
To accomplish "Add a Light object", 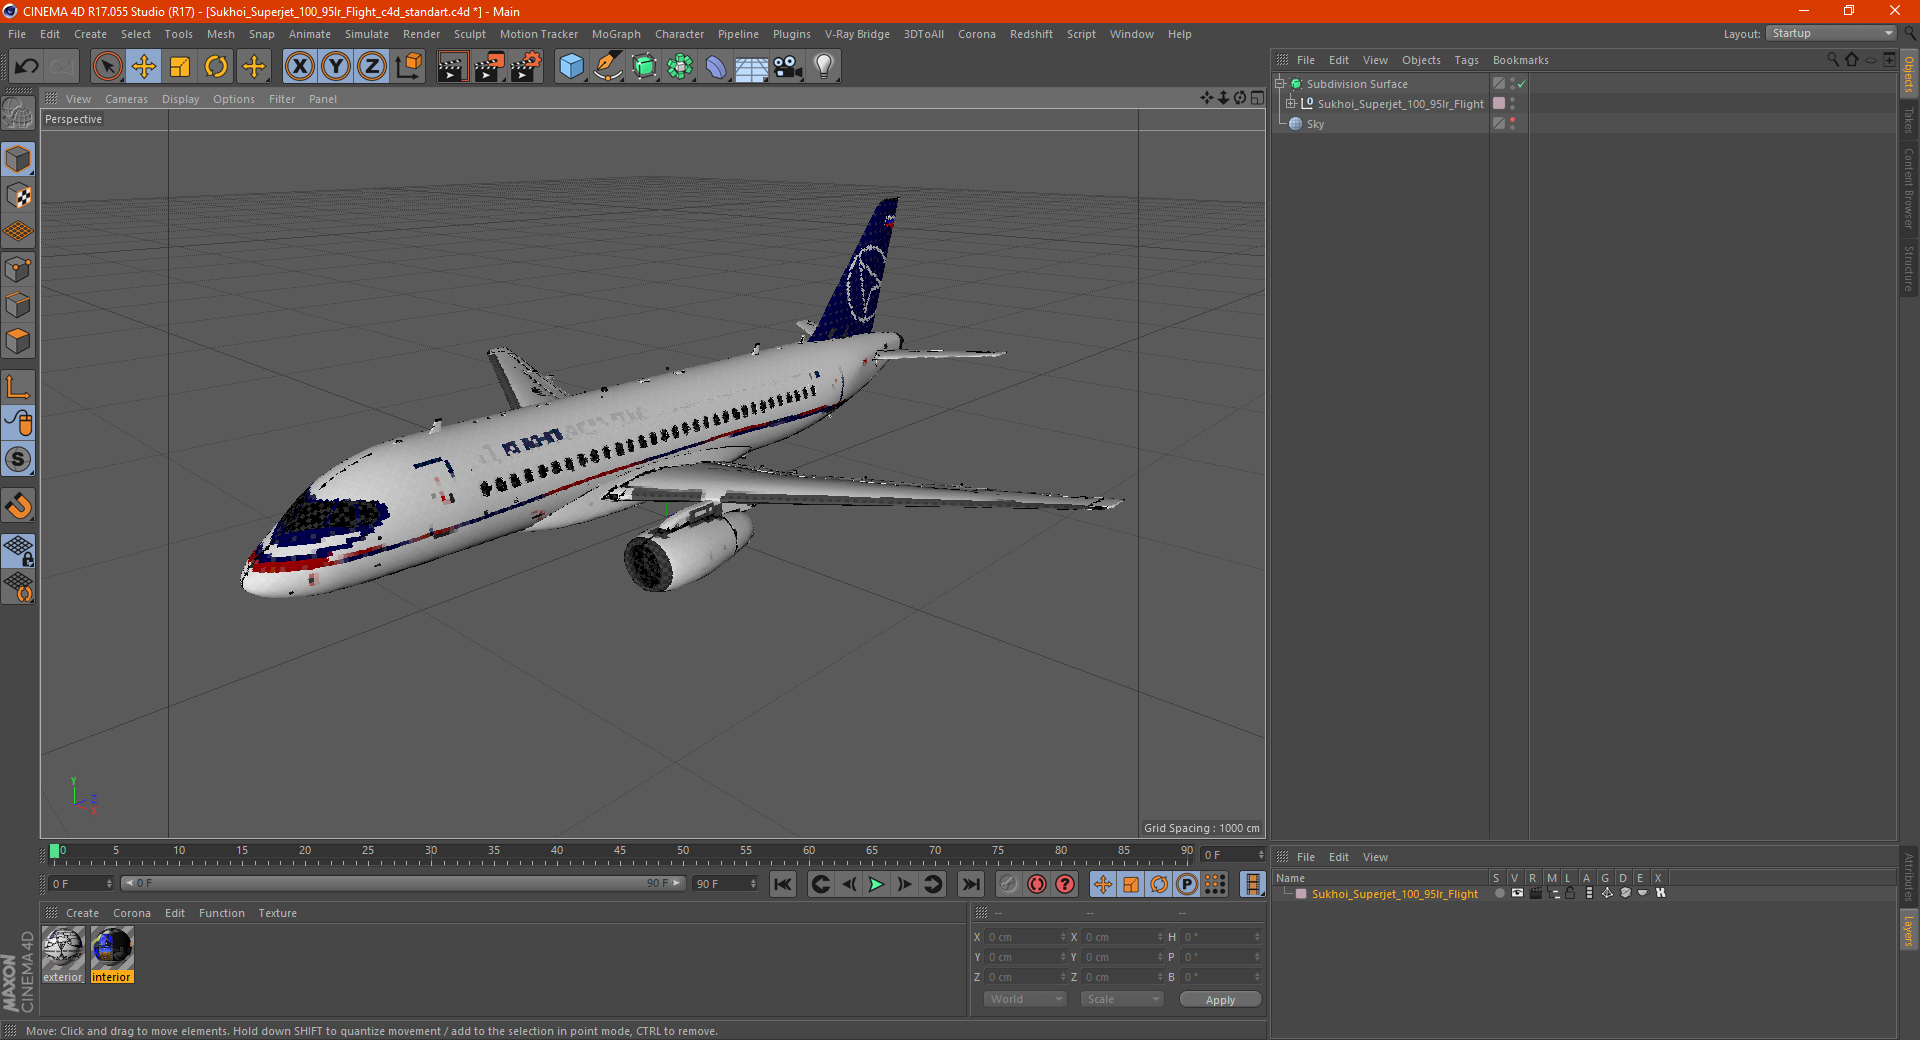I will (824, 67).
